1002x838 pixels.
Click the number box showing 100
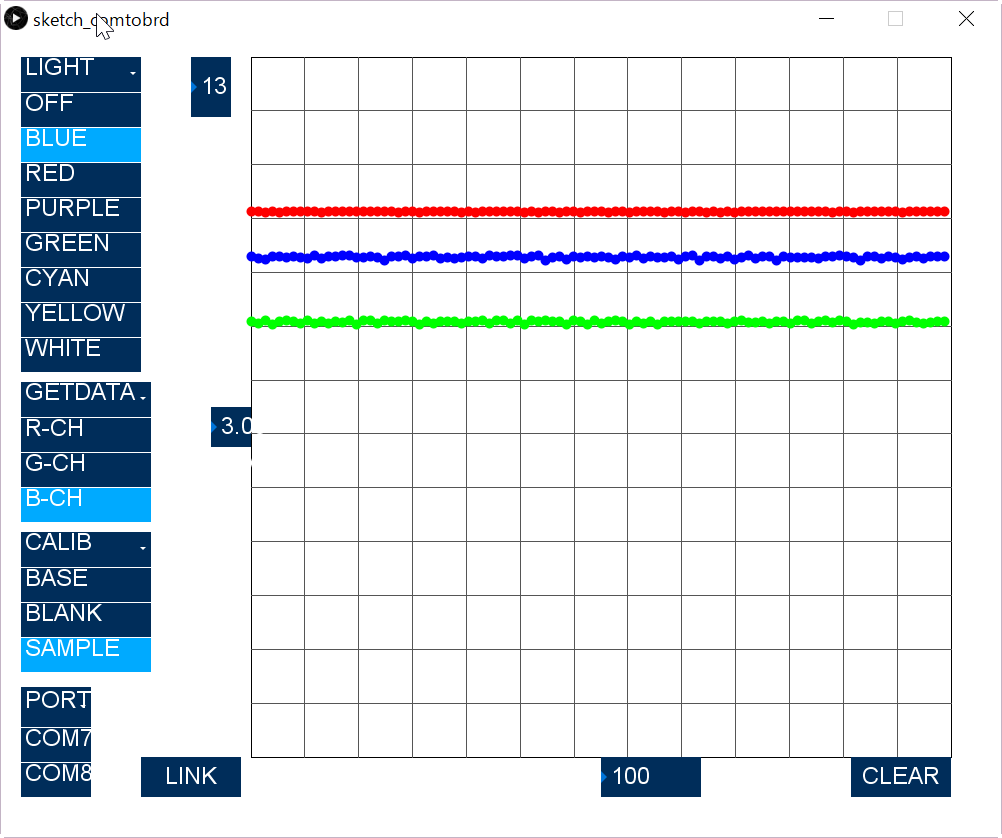tap(651, 777)
